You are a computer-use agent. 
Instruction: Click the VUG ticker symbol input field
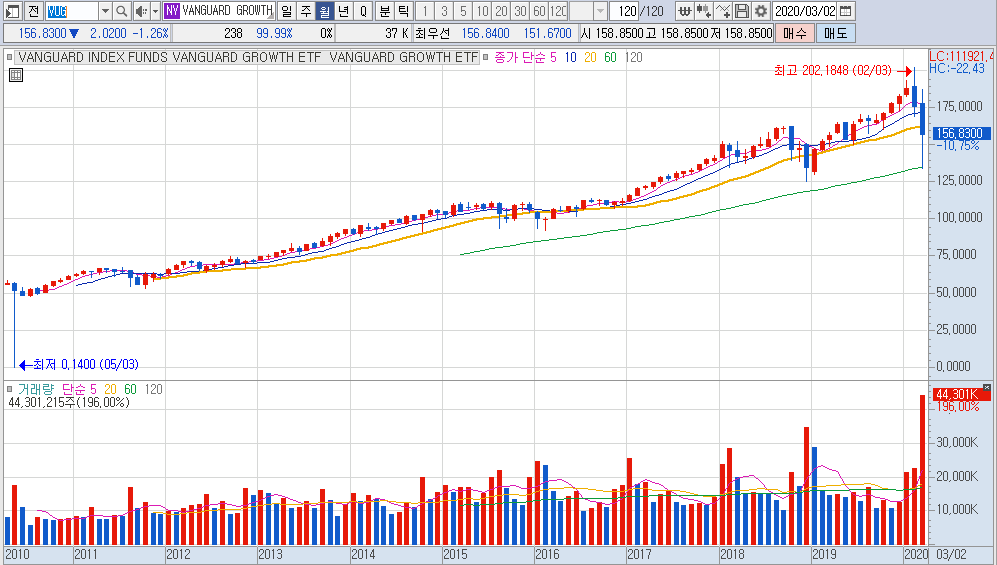(x=71, y=11)
